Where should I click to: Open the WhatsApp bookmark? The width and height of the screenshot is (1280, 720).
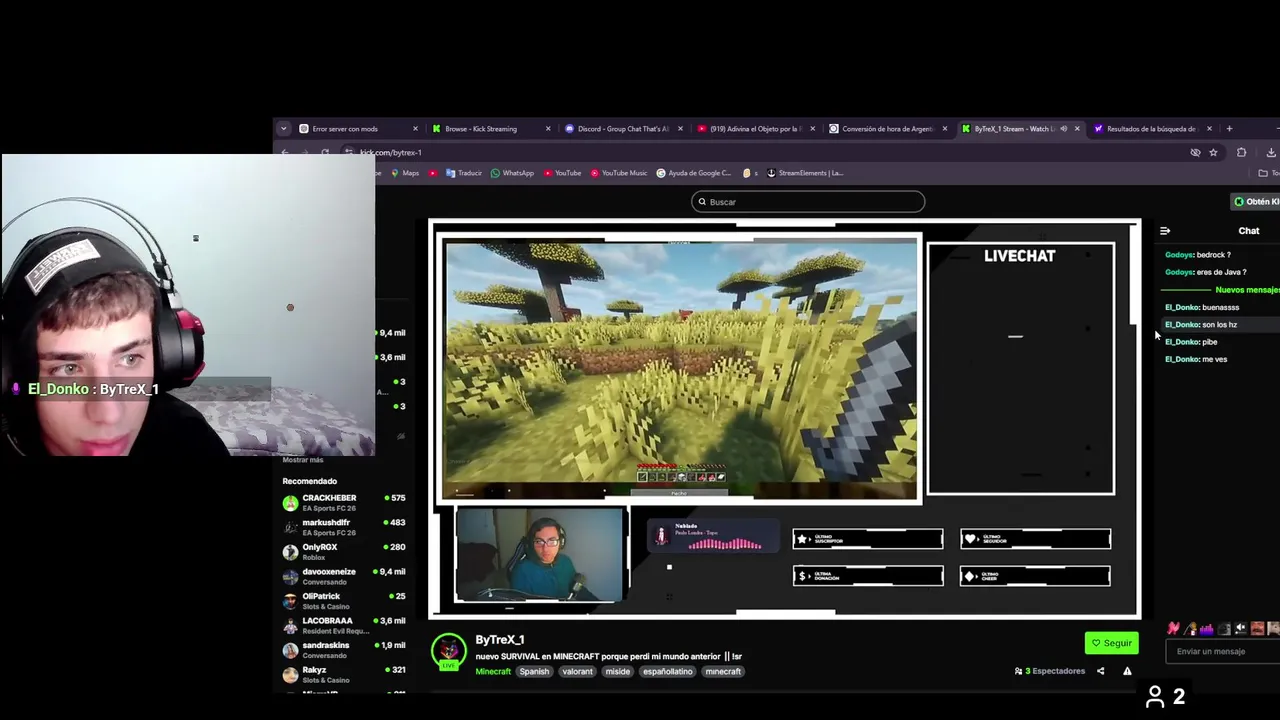click(512, 173)
